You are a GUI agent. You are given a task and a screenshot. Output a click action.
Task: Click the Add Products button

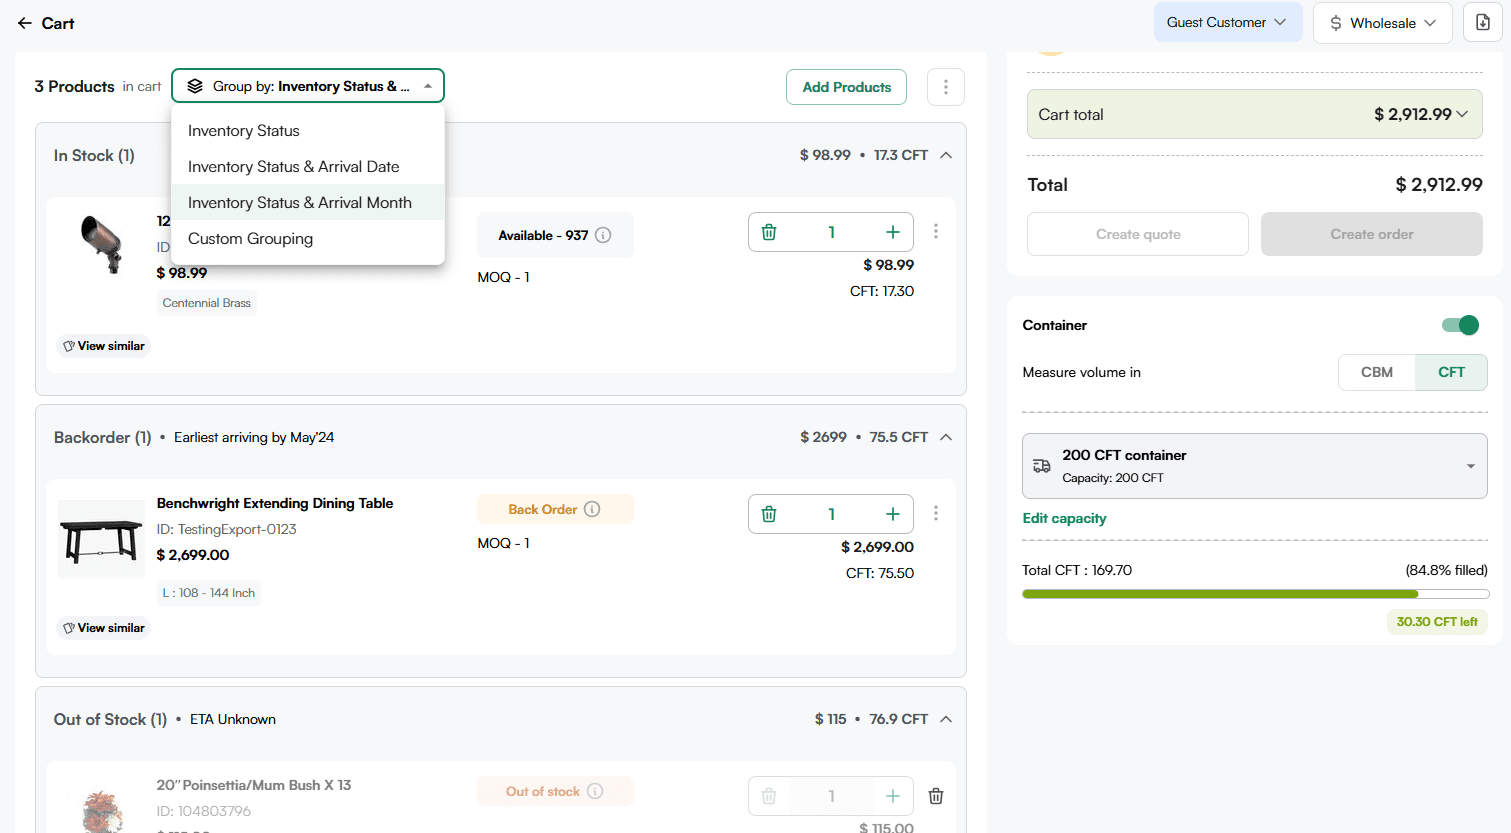[846, 87]
